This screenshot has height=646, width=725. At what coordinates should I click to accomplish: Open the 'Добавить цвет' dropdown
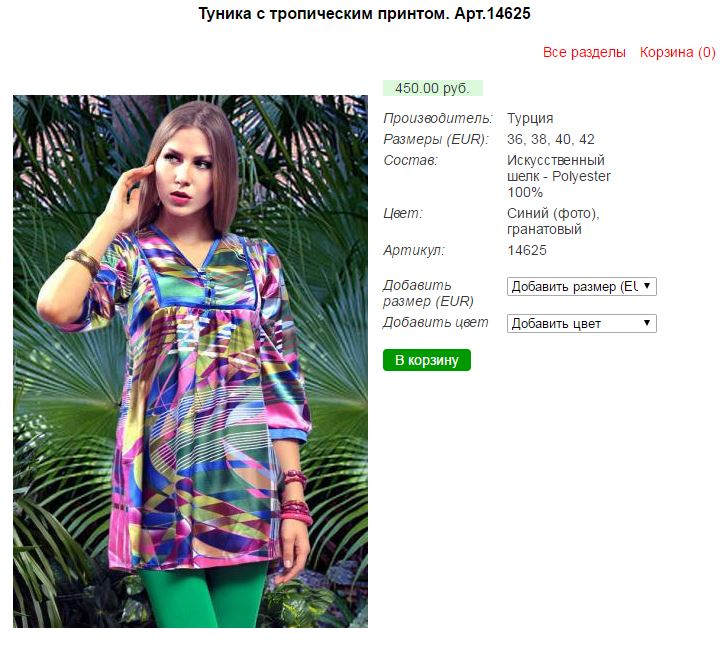pyautogui.click(x=581, y=323)
